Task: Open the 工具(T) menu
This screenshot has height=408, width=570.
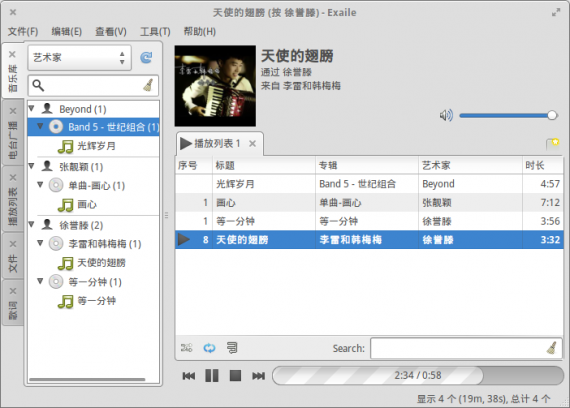Action: [155, 32]
